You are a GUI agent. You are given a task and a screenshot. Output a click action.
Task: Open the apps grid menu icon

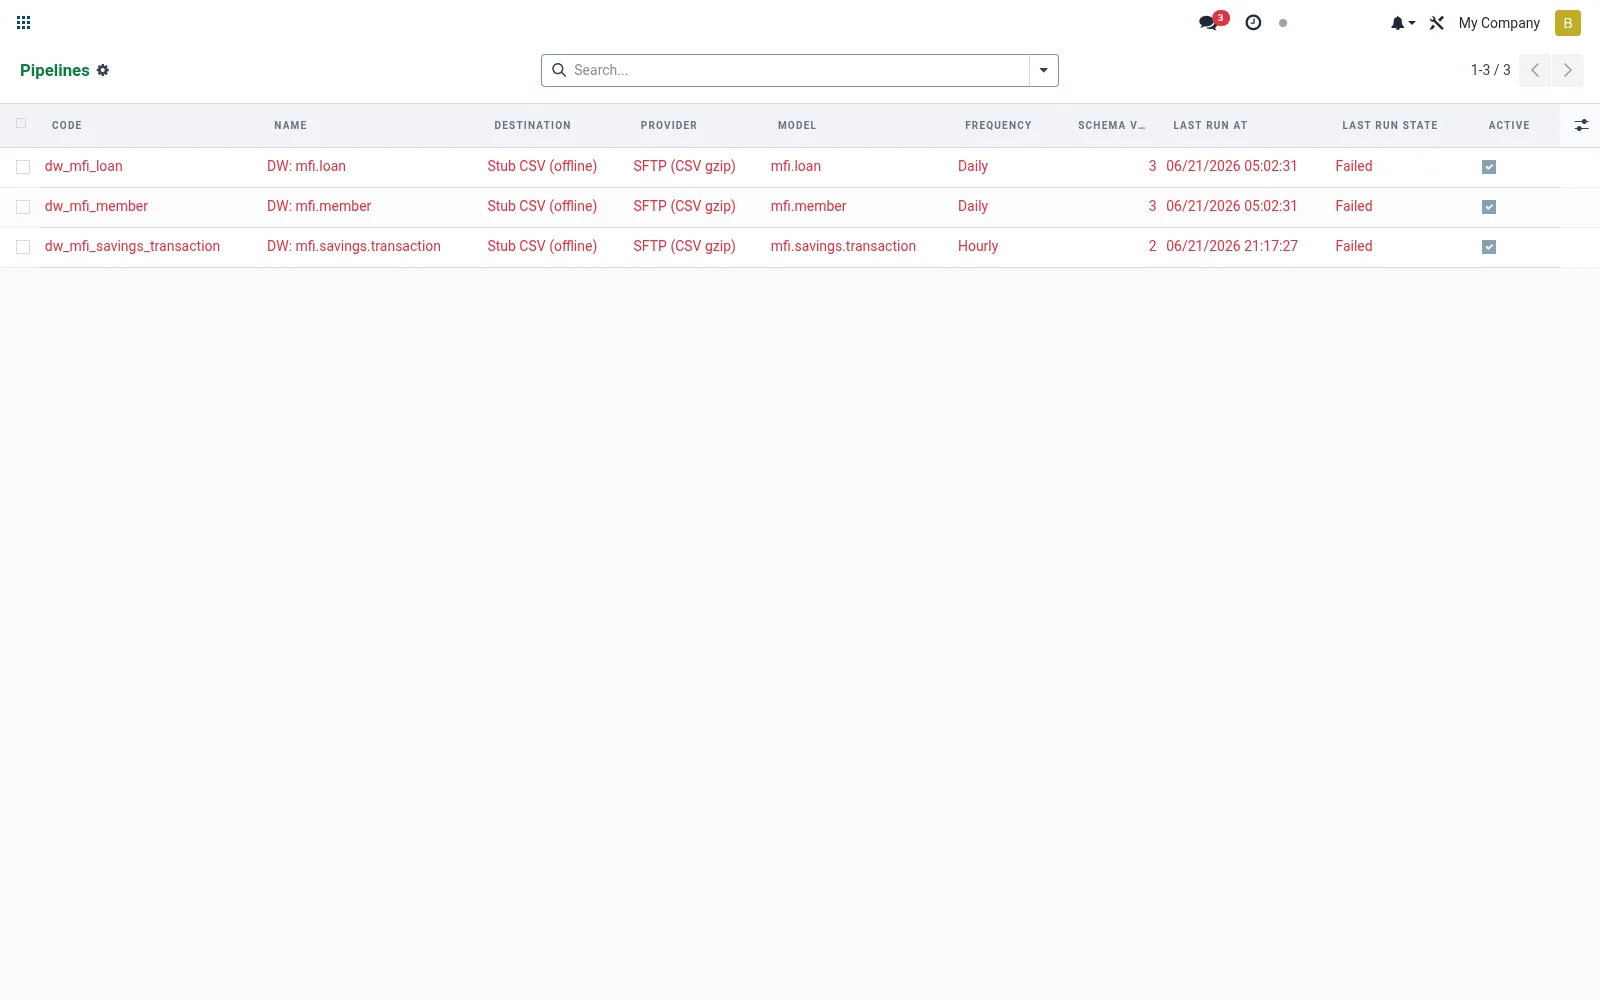24,22
